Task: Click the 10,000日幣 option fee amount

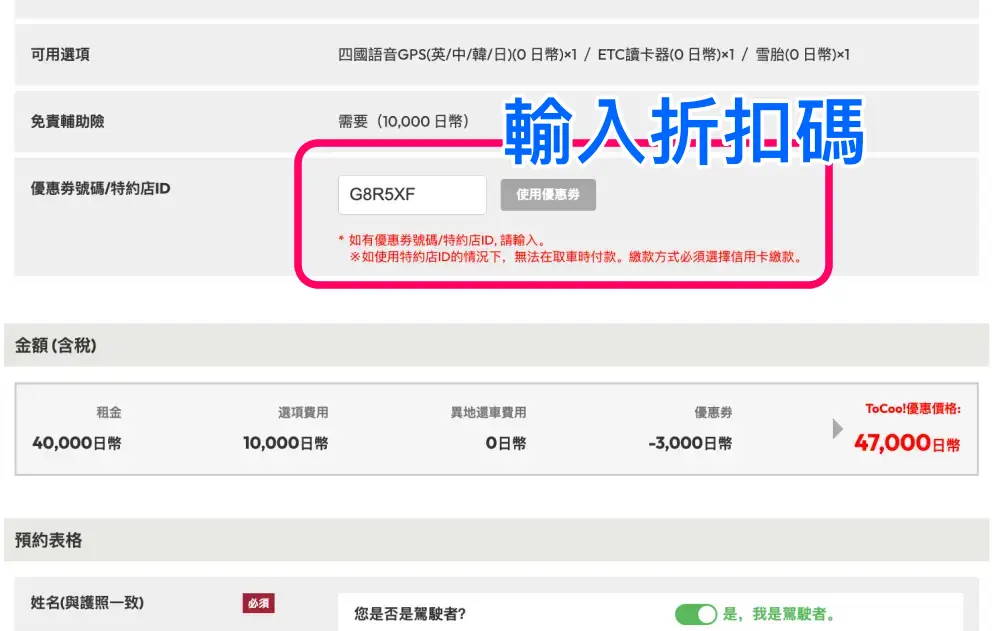Action: [x=285, y=443]
